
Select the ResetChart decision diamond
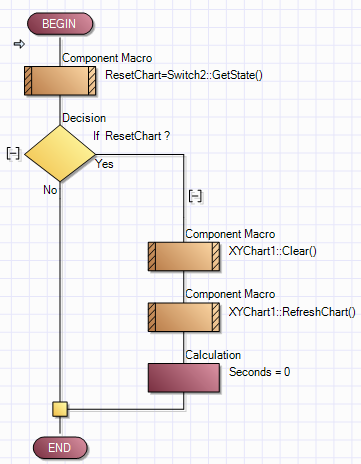60,153
